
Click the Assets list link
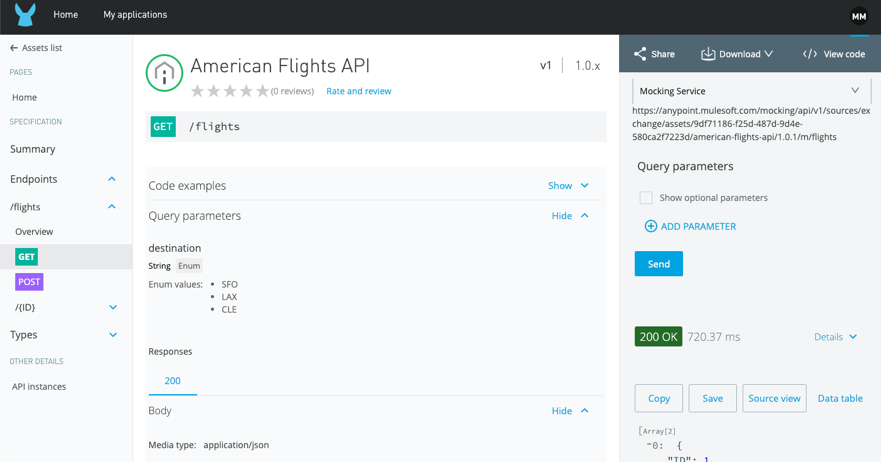click(42, 48)
